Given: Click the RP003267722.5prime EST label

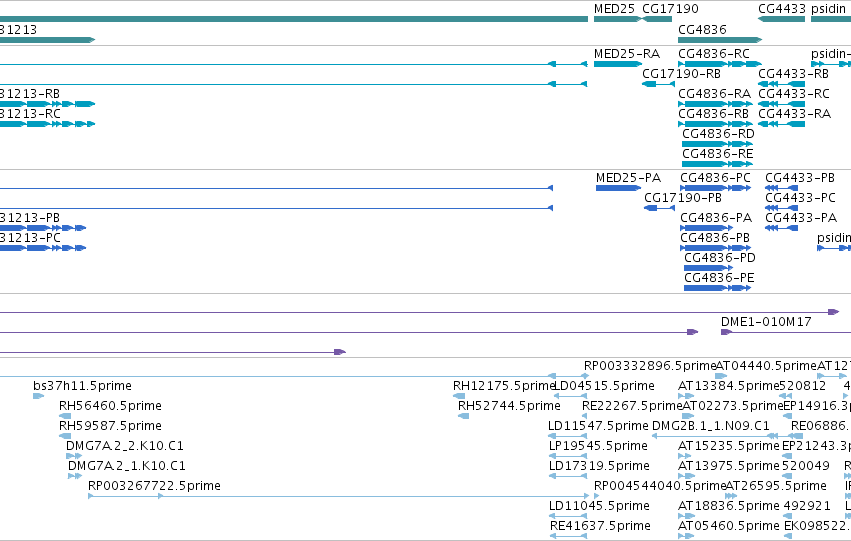Looking at the screenshot, I should pyautogui.click(x=154, y=486).
